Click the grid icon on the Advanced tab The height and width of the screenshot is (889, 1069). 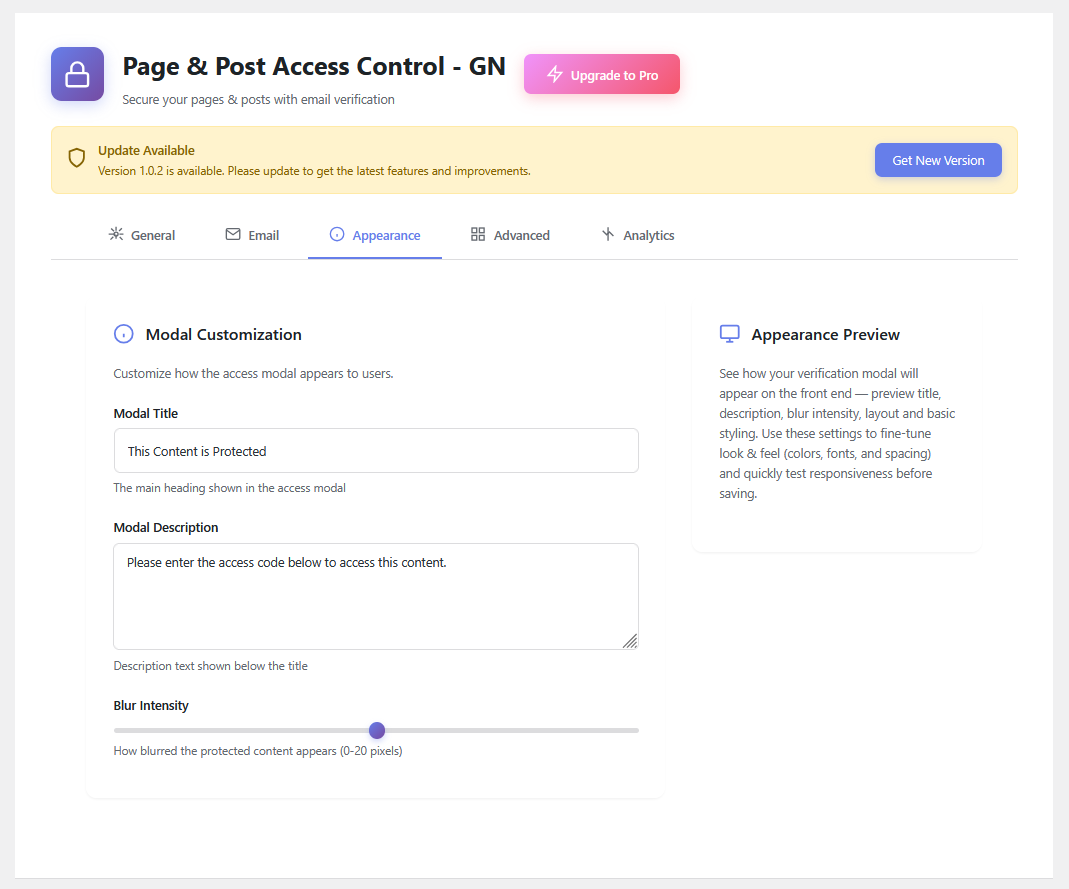[x=477, y=234]
